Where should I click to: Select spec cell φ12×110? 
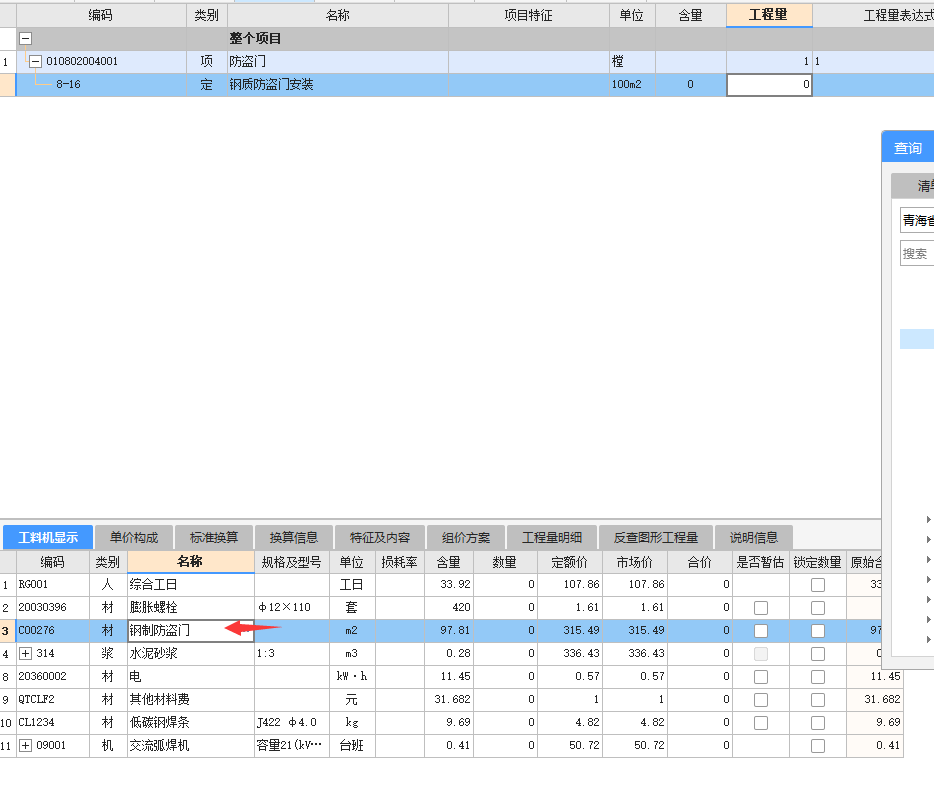(x=291, y=608)
